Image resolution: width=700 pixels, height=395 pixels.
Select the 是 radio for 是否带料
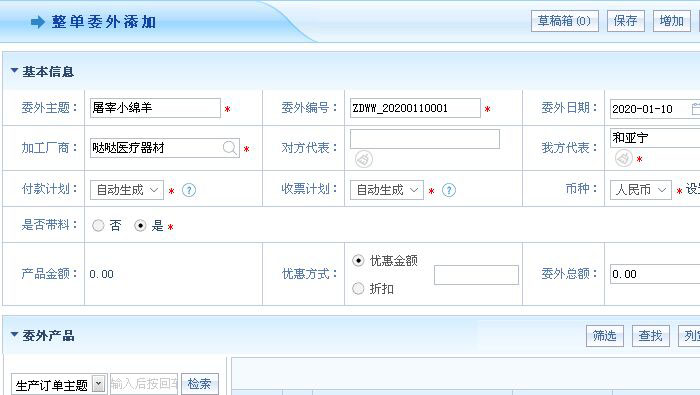click(x=140, y=225)
